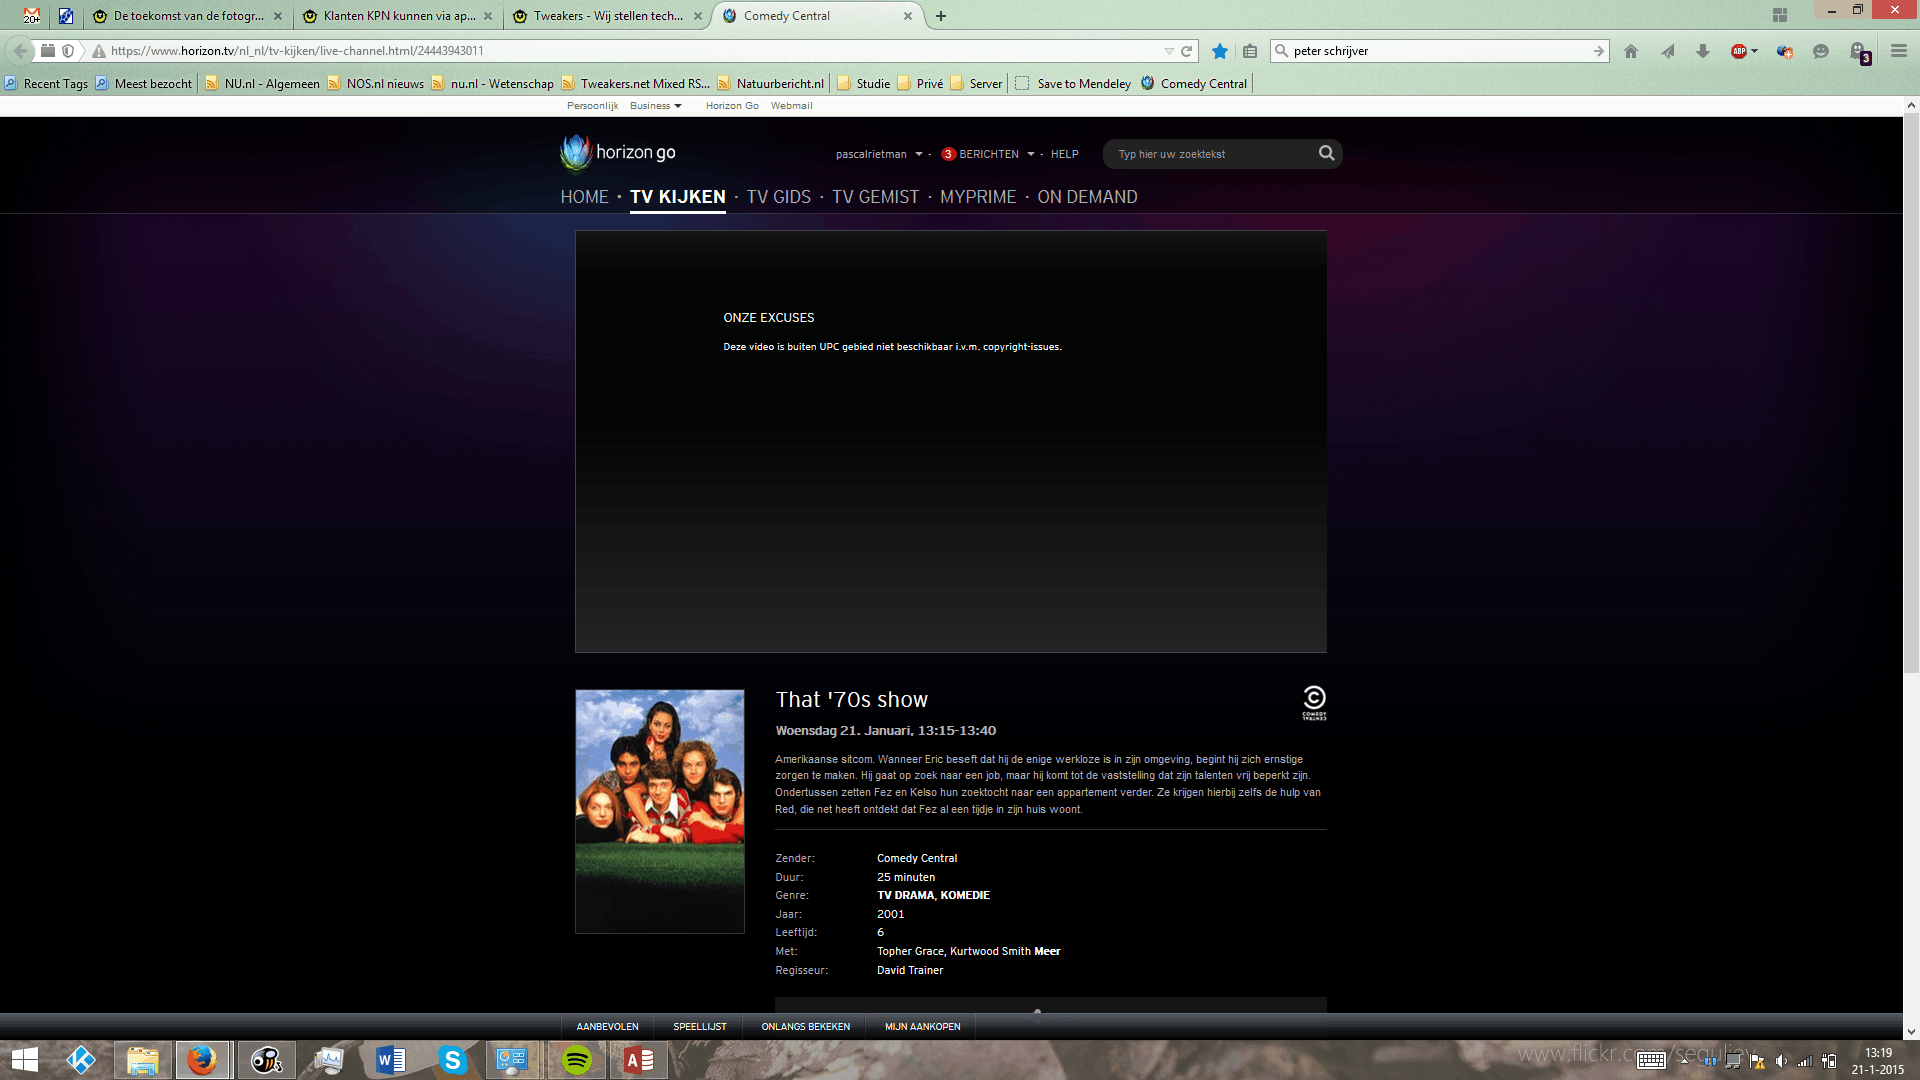This screenshot has width=1920, height=1080.
Task: Open the TV GIDS menu item
Action: (778, 197)
